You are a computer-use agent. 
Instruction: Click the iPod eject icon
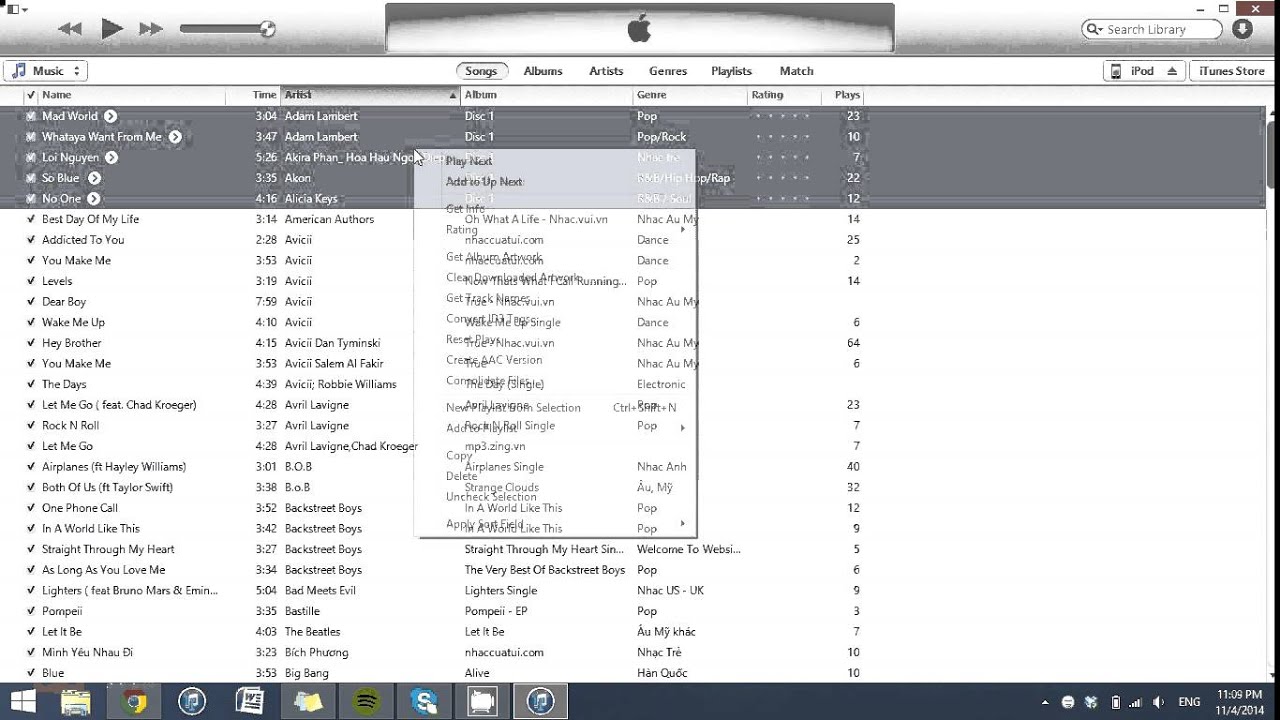coord(1172,71)
